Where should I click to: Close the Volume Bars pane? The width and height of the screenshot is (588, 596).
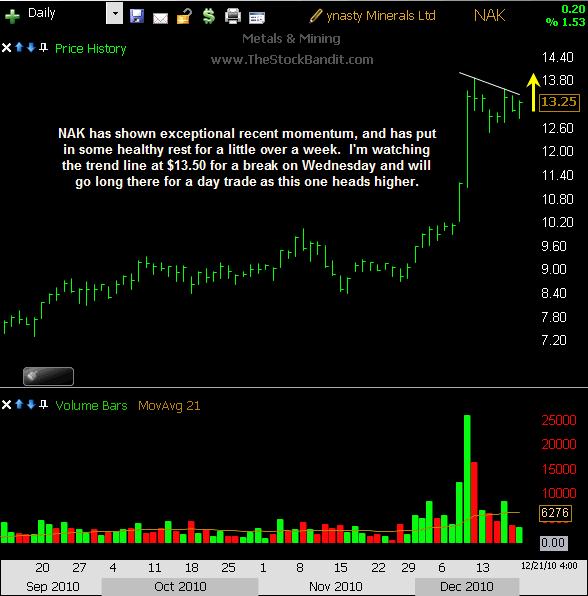click(6, 404)
